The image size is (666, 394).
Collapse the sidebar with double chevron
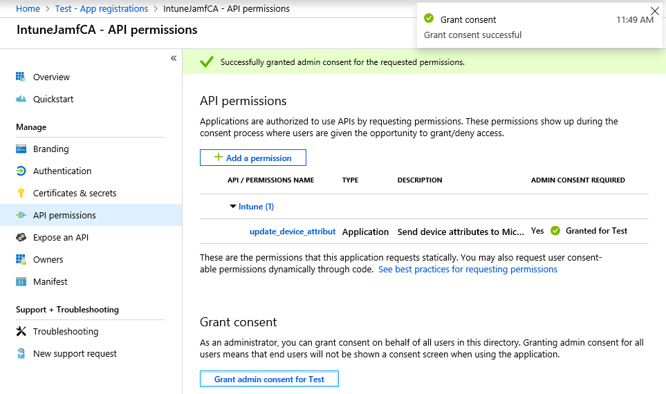point(173,58)
